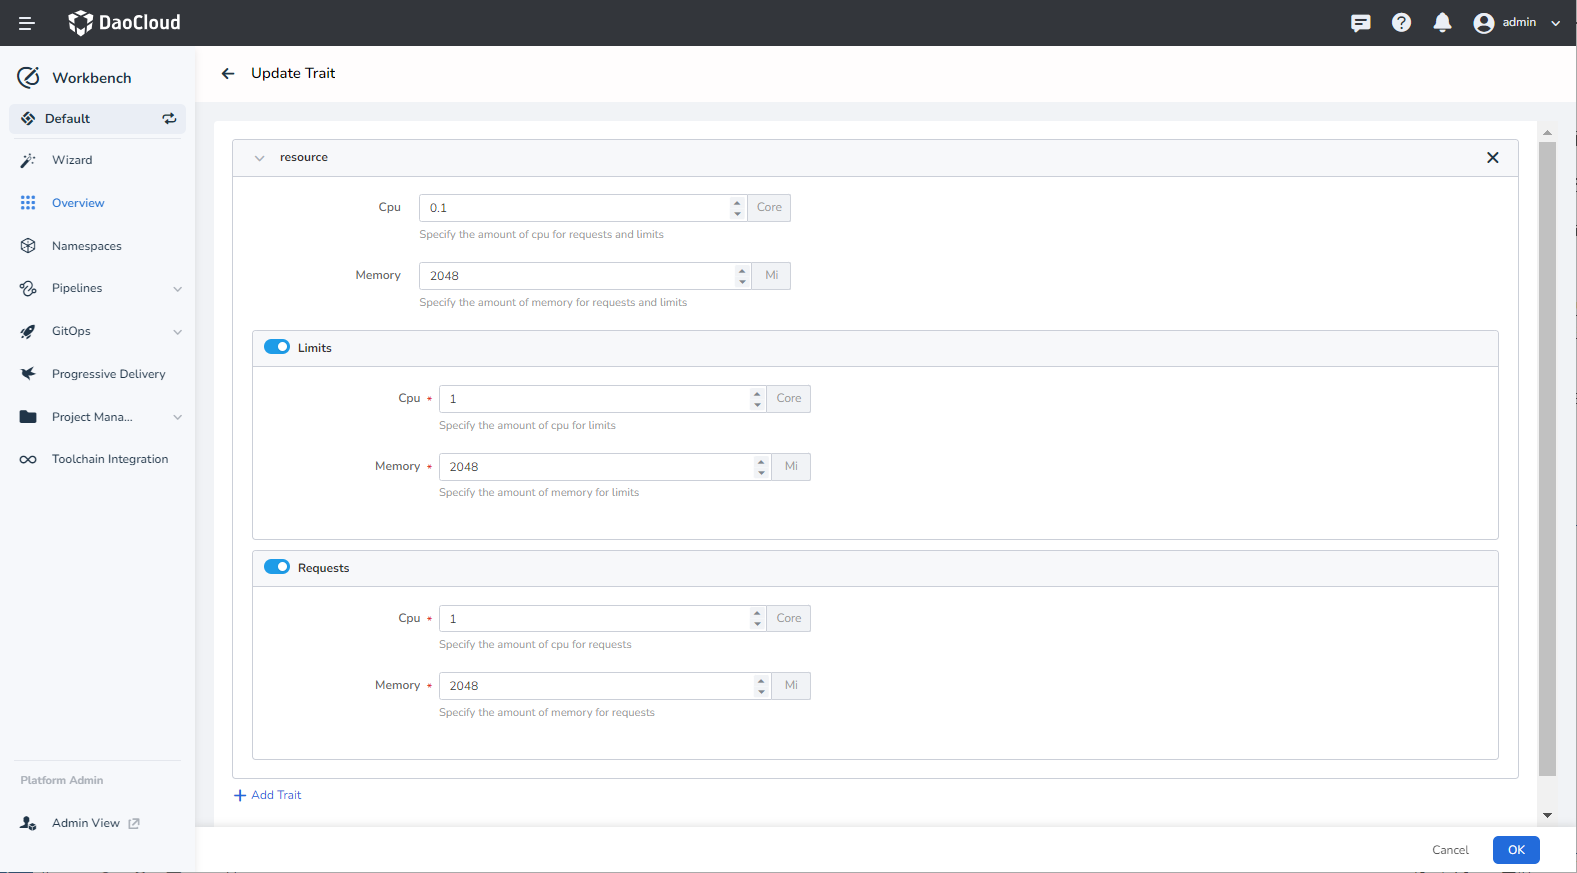Click the back arrow beside Update Trait

click(x=228, y=74)
